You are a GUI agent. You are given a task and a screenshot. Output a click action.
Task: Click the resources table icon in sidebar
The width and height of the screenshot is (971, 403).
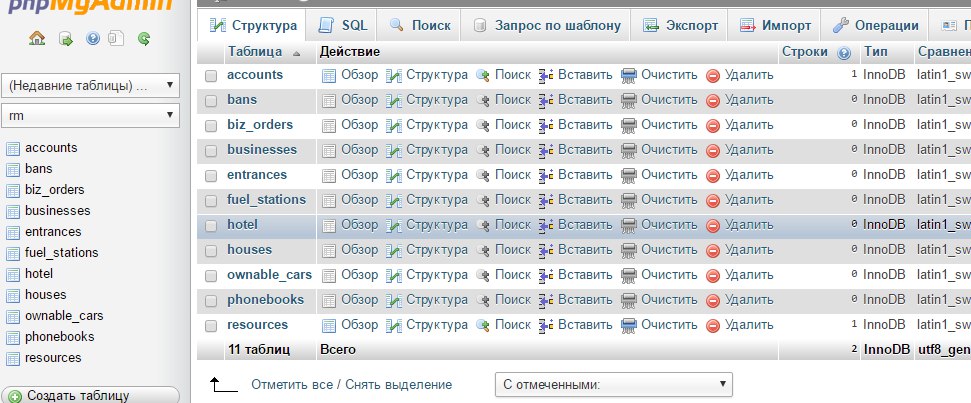tap(13, 358)
